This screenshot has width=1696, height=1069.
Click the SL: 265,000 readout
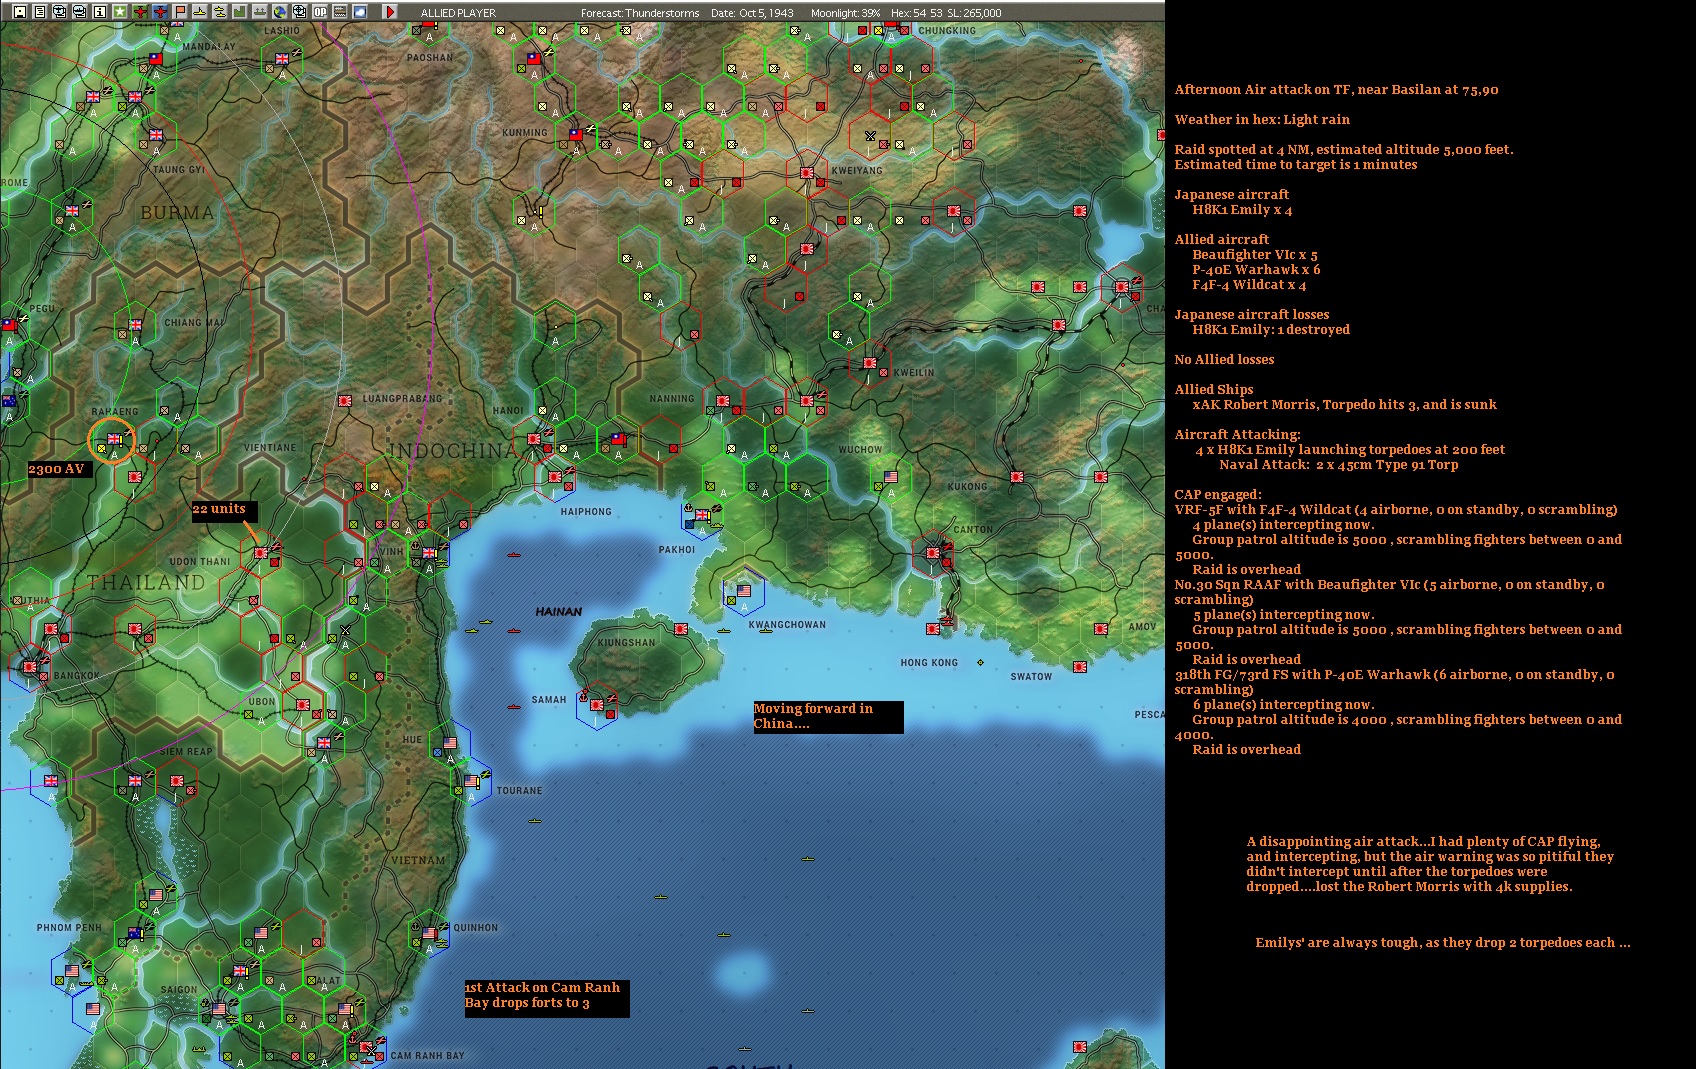click(974, 13)
